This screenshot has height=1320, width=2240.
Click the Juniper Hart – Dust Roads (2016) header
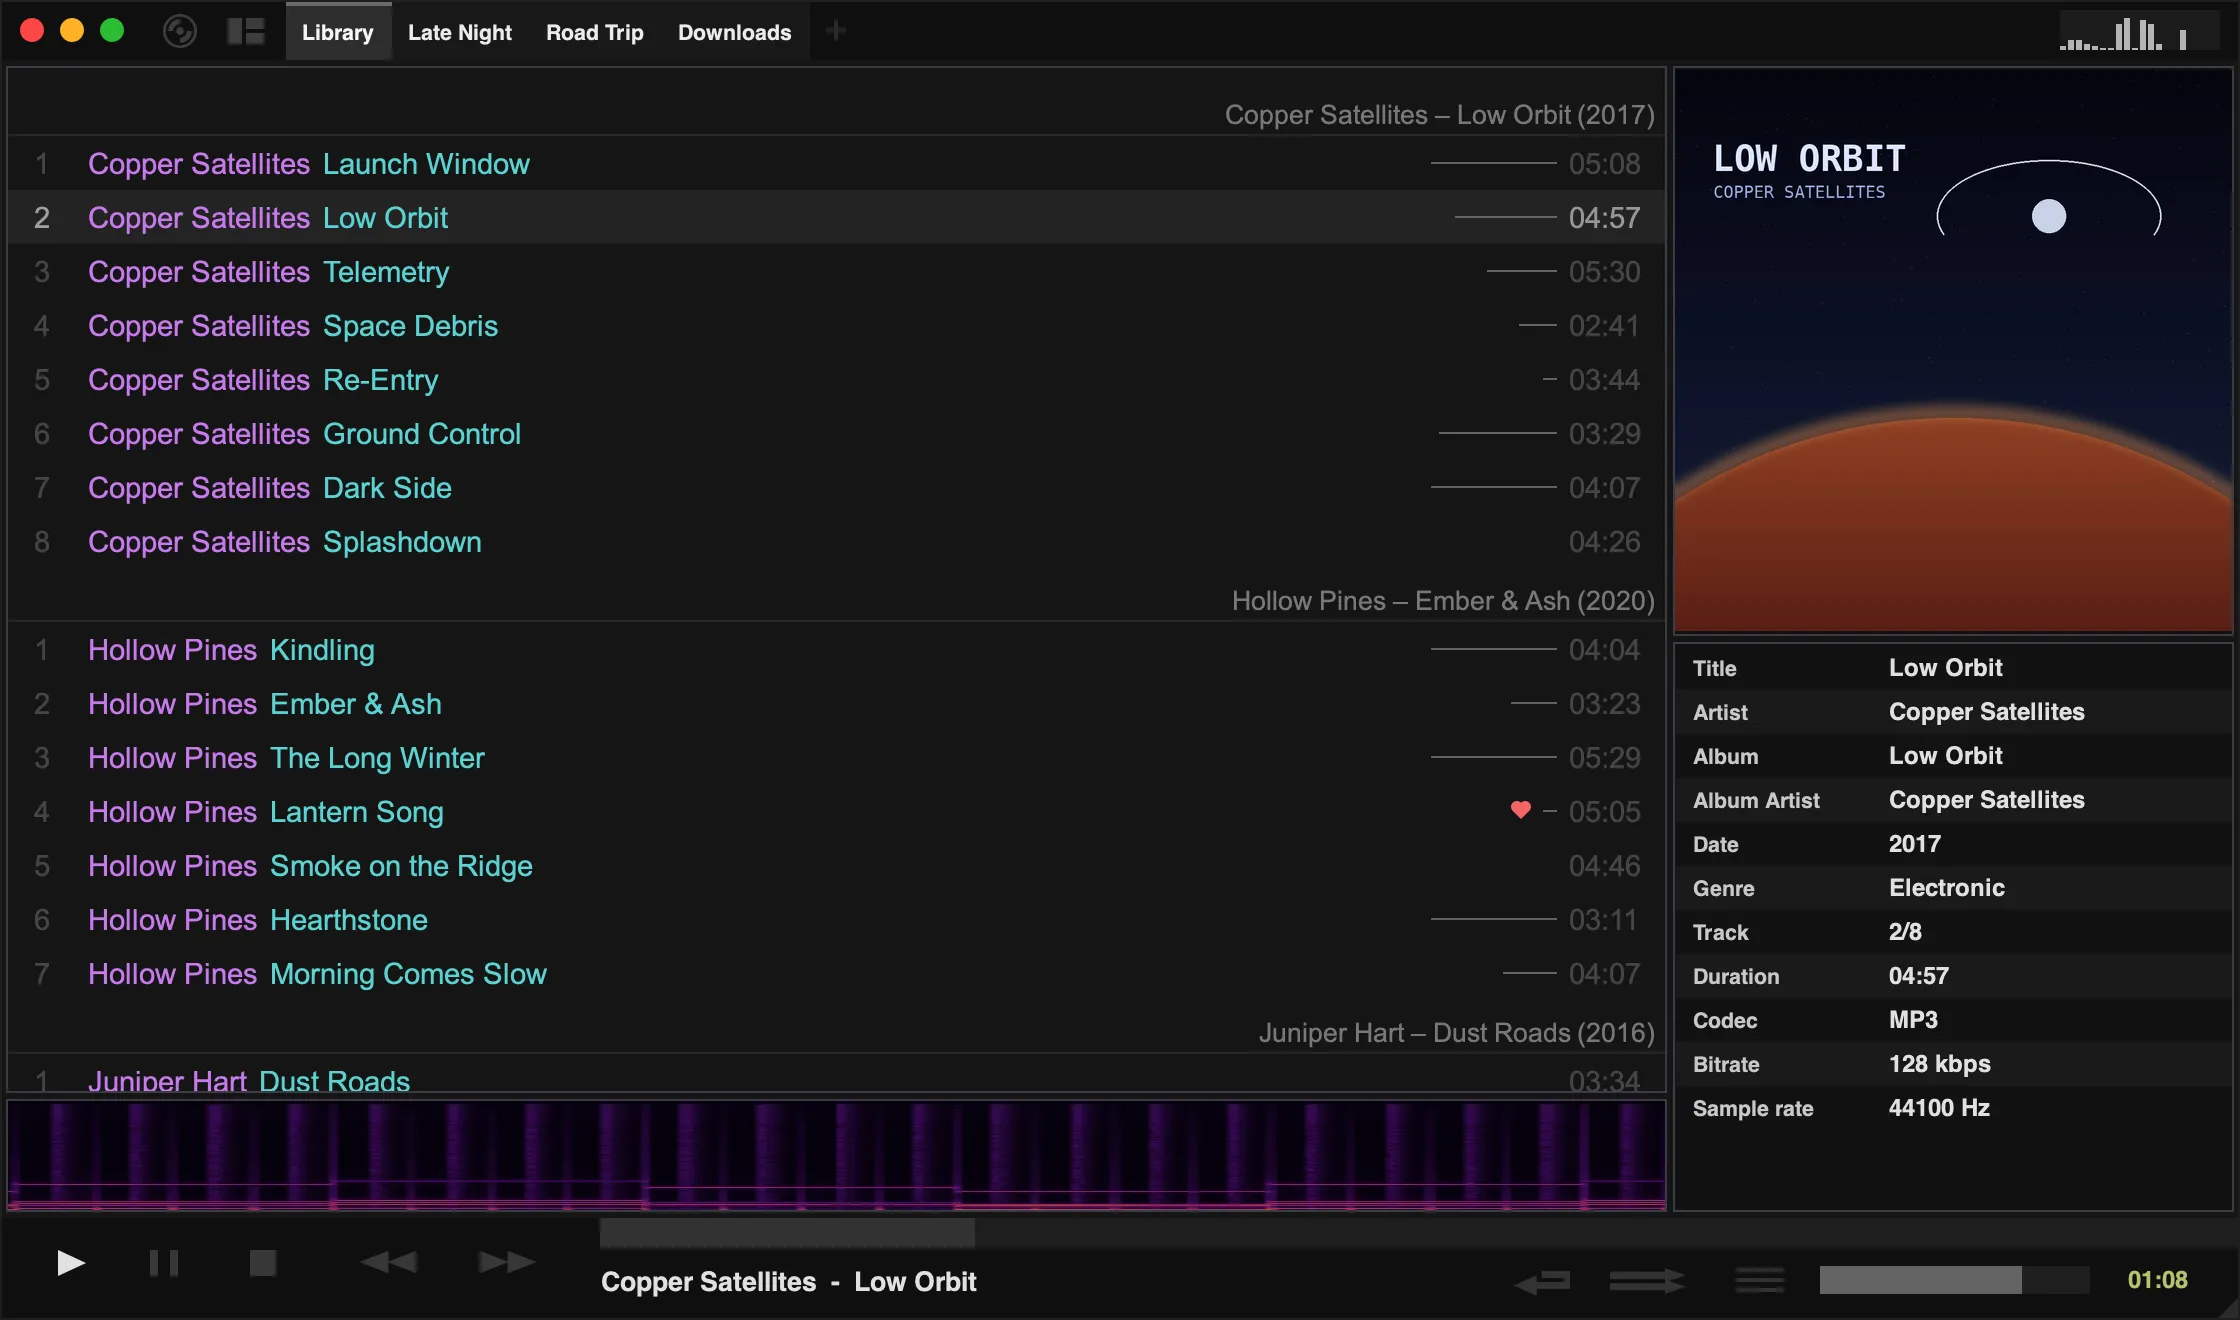[1457, 1033]
